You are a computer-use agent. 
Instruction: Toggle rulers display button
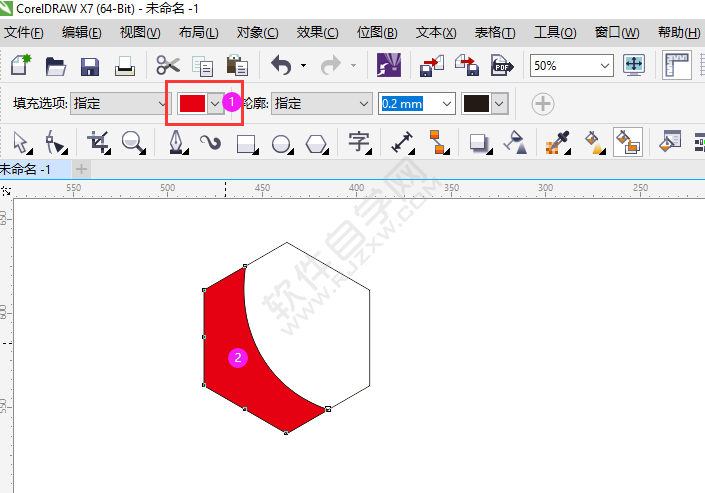coord(676,66)
